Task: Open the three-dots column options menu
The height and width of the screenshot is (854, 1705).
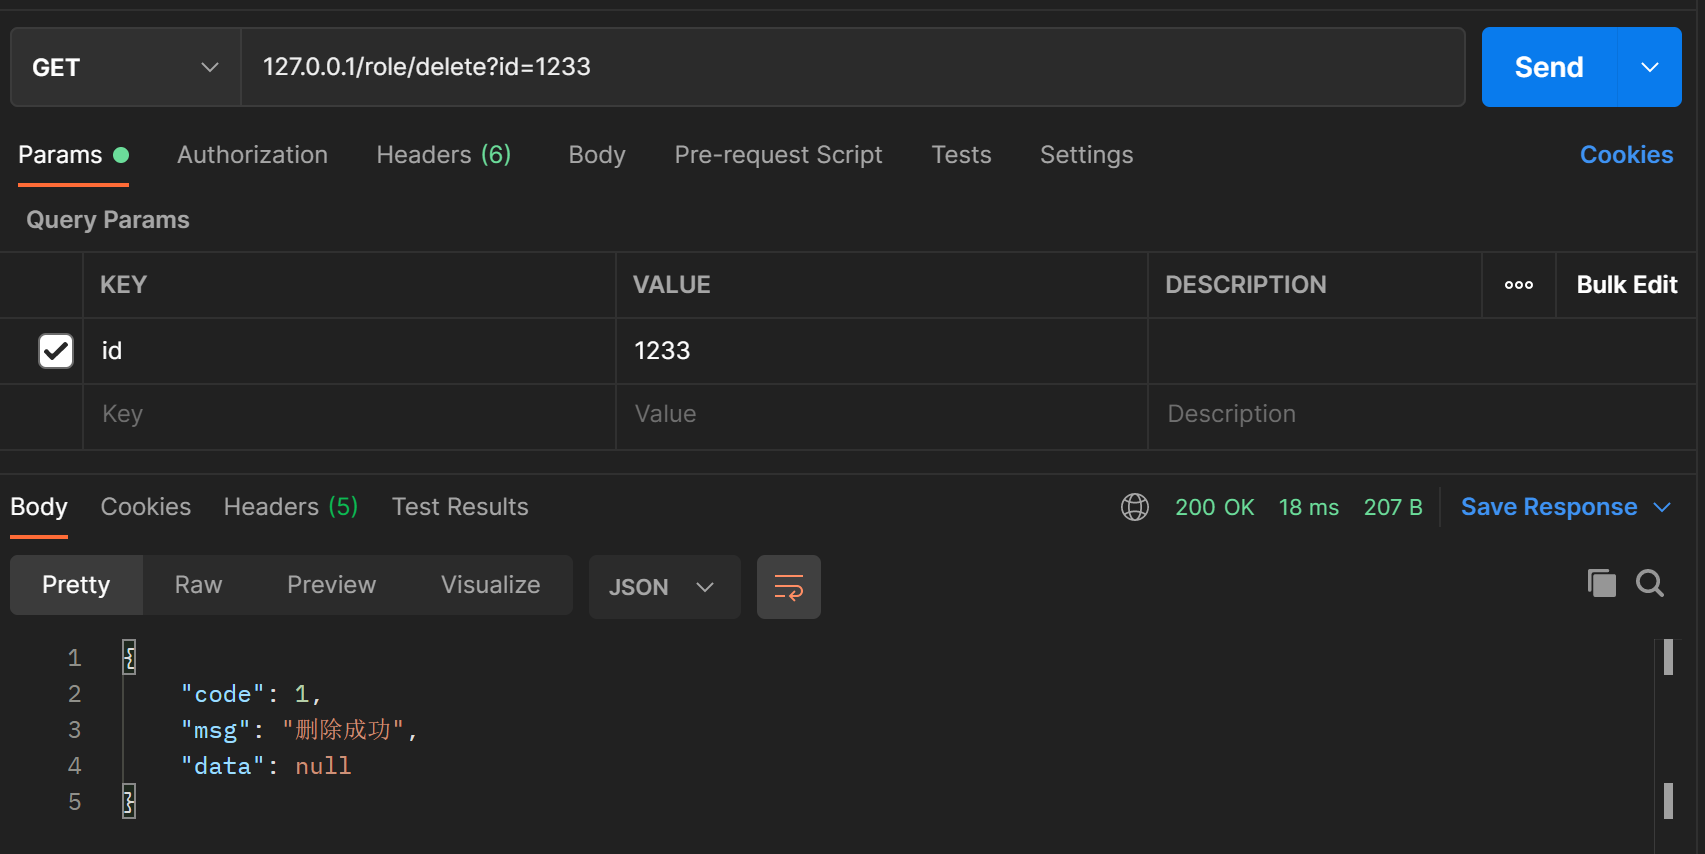Action: 1518,285
